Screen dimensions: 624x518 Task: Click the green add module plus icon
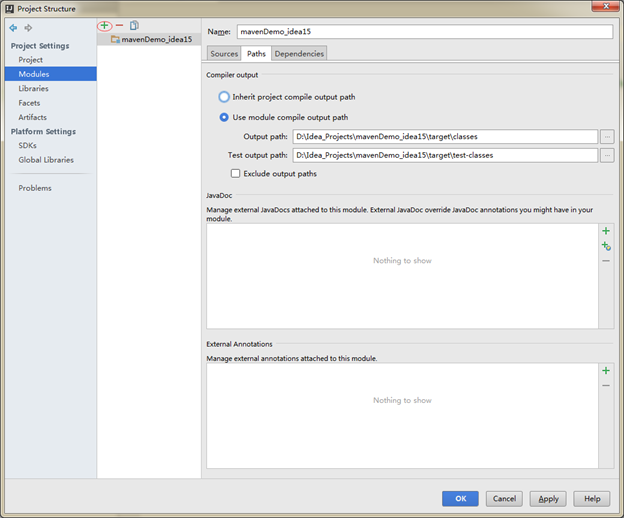(104, 26)
